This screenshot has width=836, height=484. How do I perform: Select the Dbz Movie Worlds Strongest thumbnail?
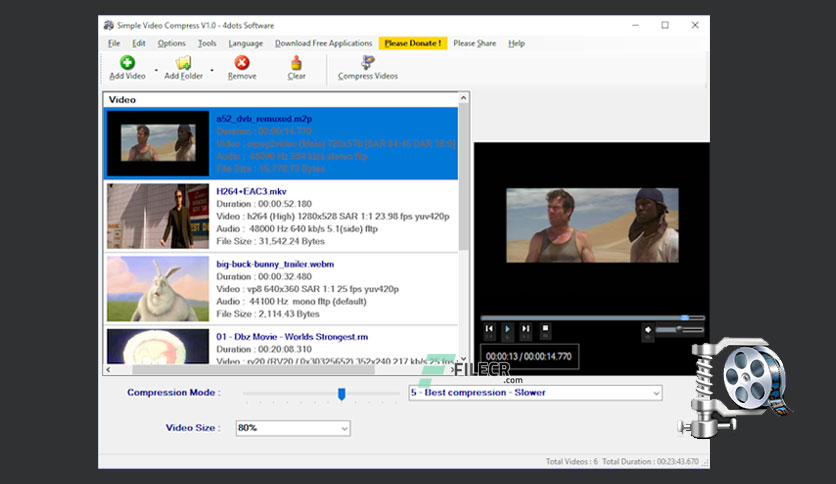158,346
